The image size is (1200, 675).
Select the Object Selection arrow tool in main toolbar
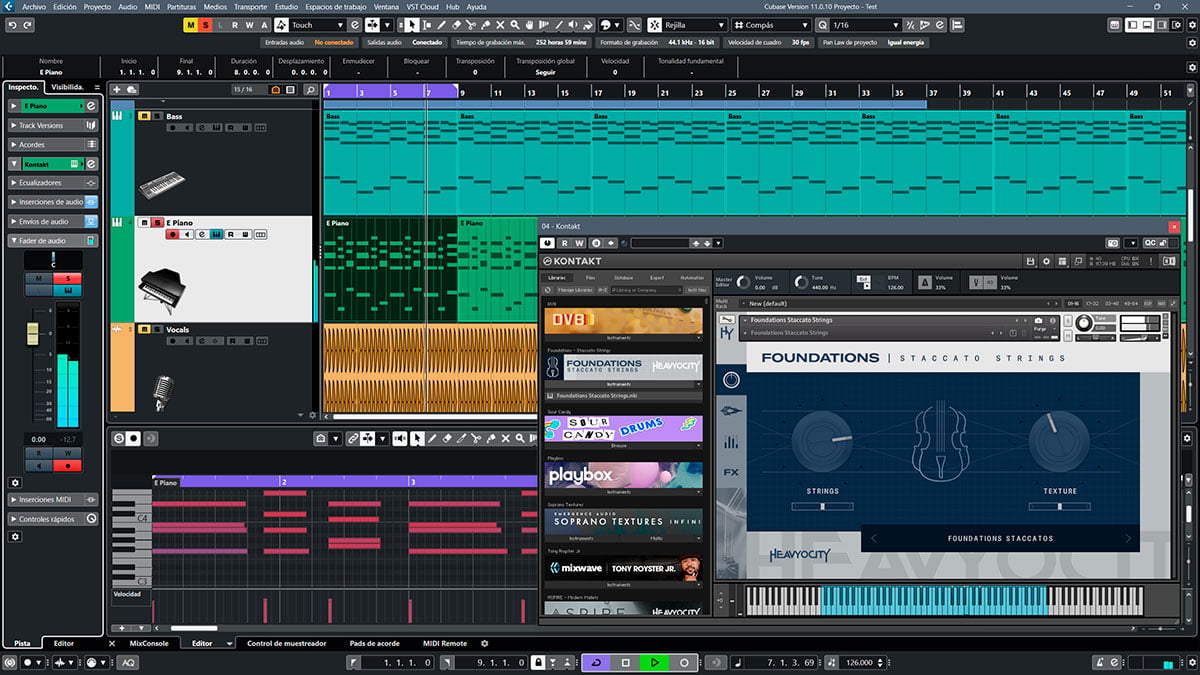tap(412, 24)
